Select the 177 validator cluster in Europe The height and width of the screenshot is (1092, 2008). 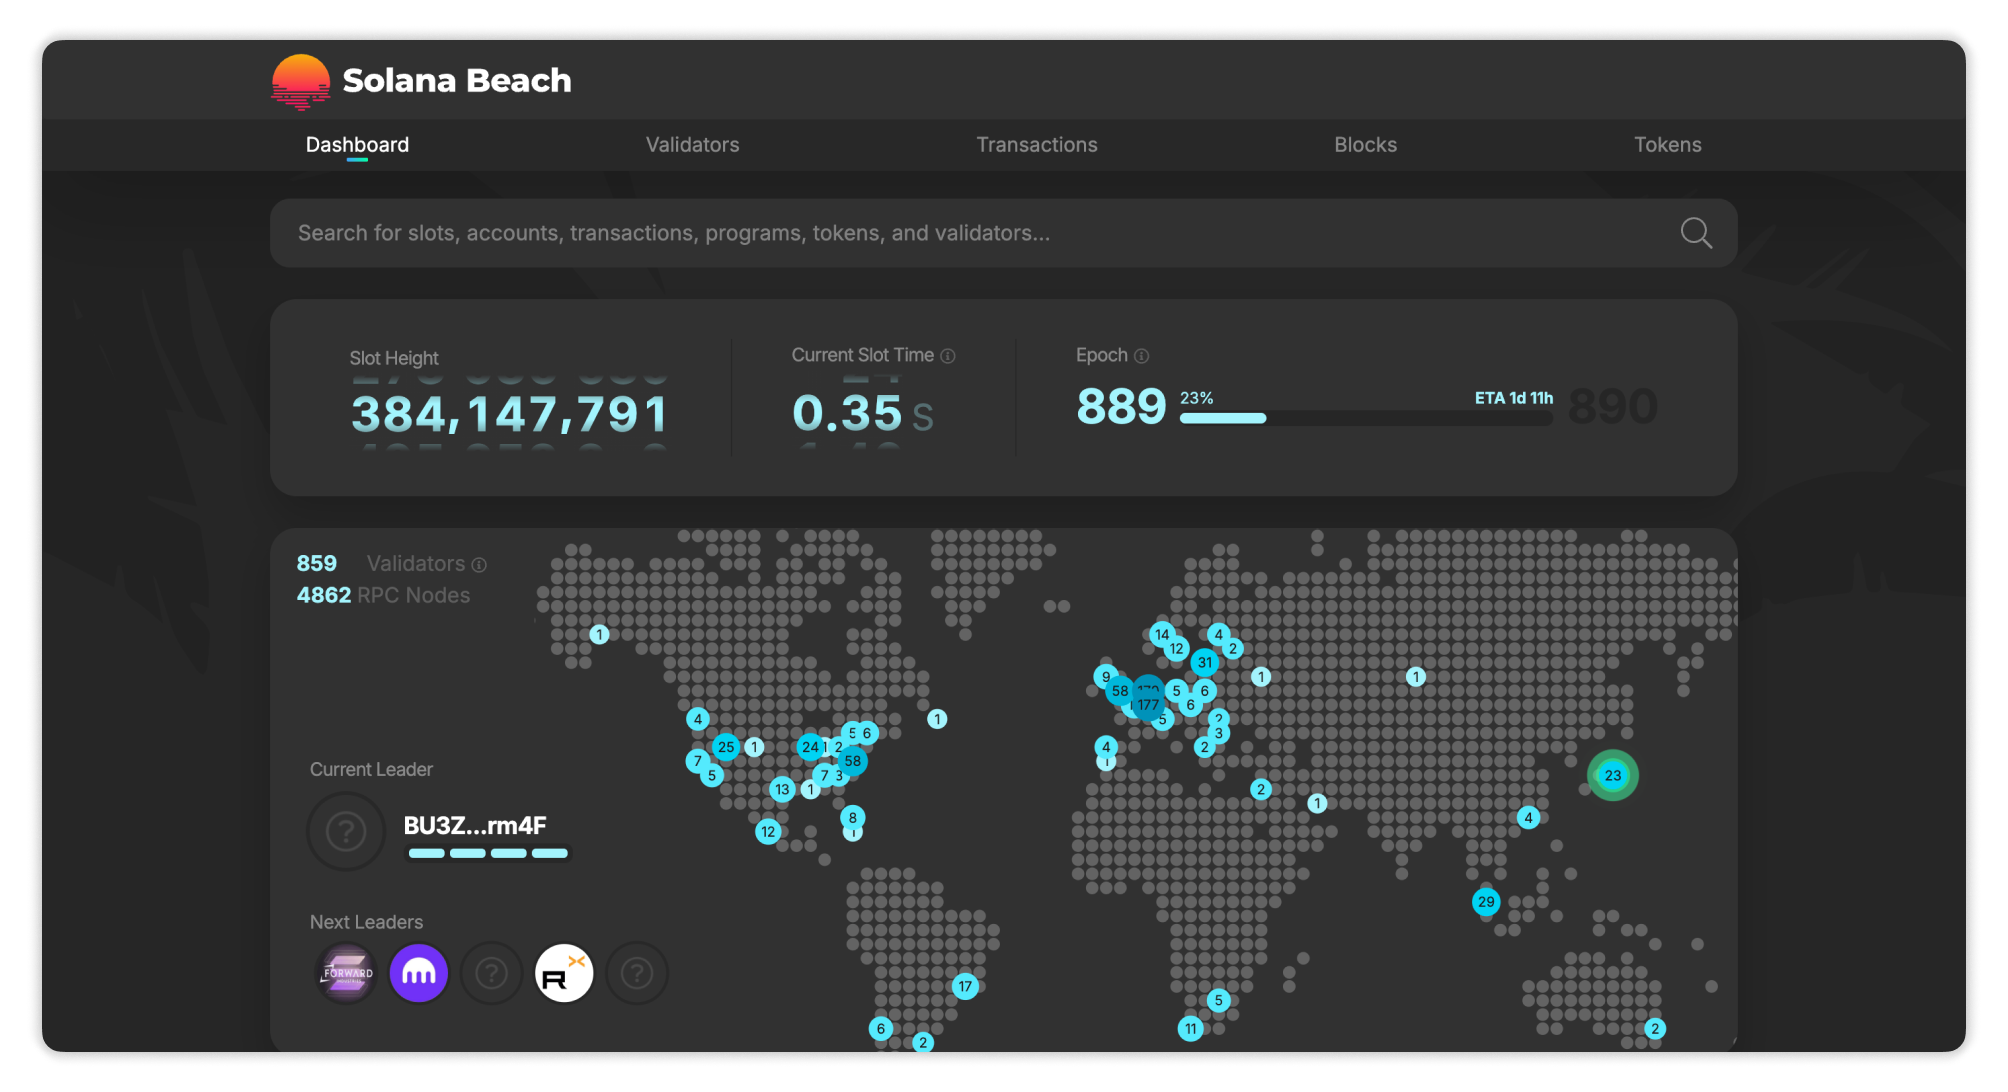(1148, 704)
